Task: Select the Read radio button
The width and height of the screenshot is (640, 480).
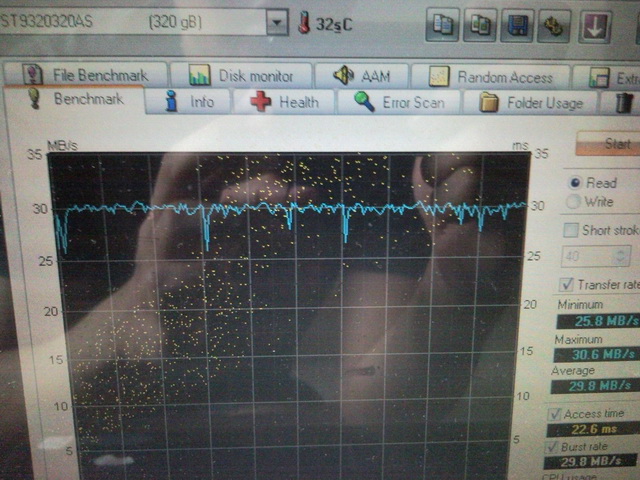Action: pos(574,183)
